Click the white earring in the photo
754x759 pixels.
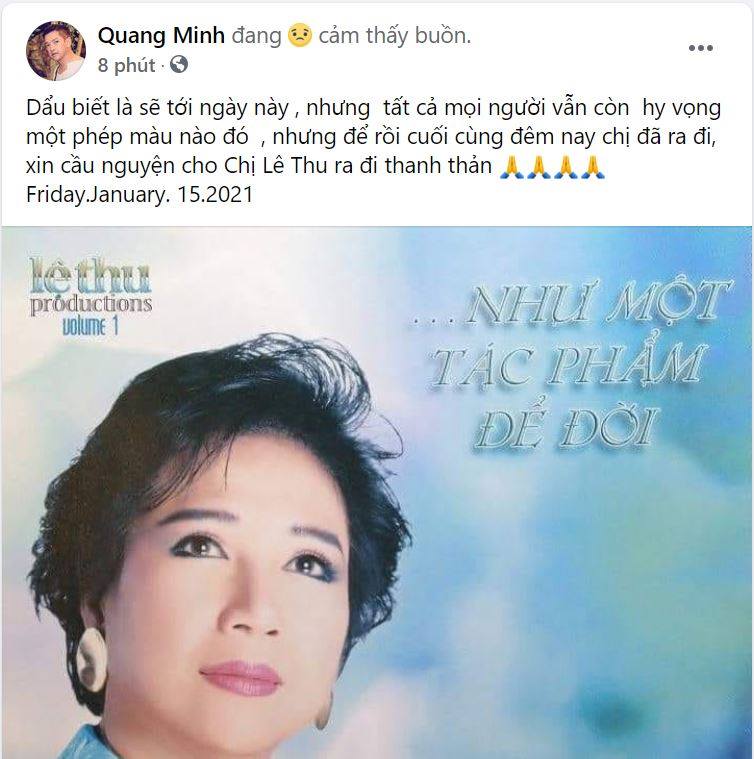click(x=91, y=660)
